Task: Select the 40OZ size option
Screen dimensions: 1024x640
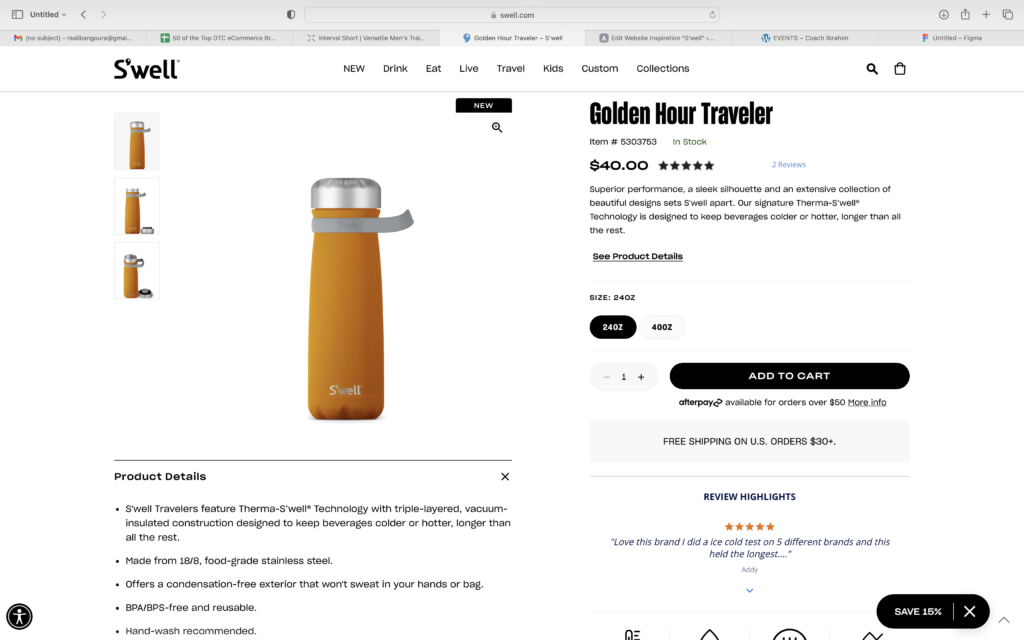Action: click(662, 327)
